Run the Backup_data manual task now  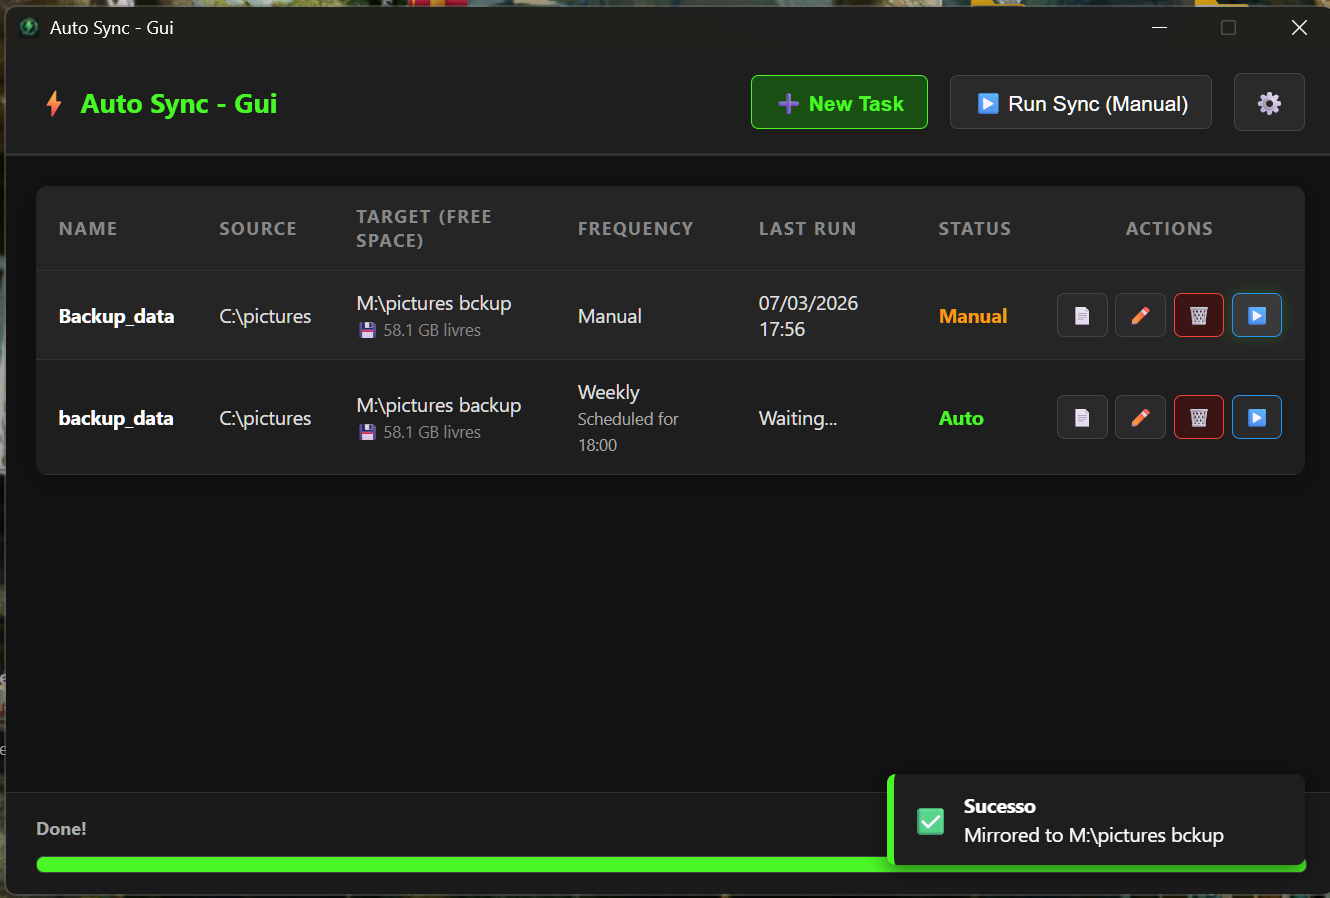pos(1257,316)
